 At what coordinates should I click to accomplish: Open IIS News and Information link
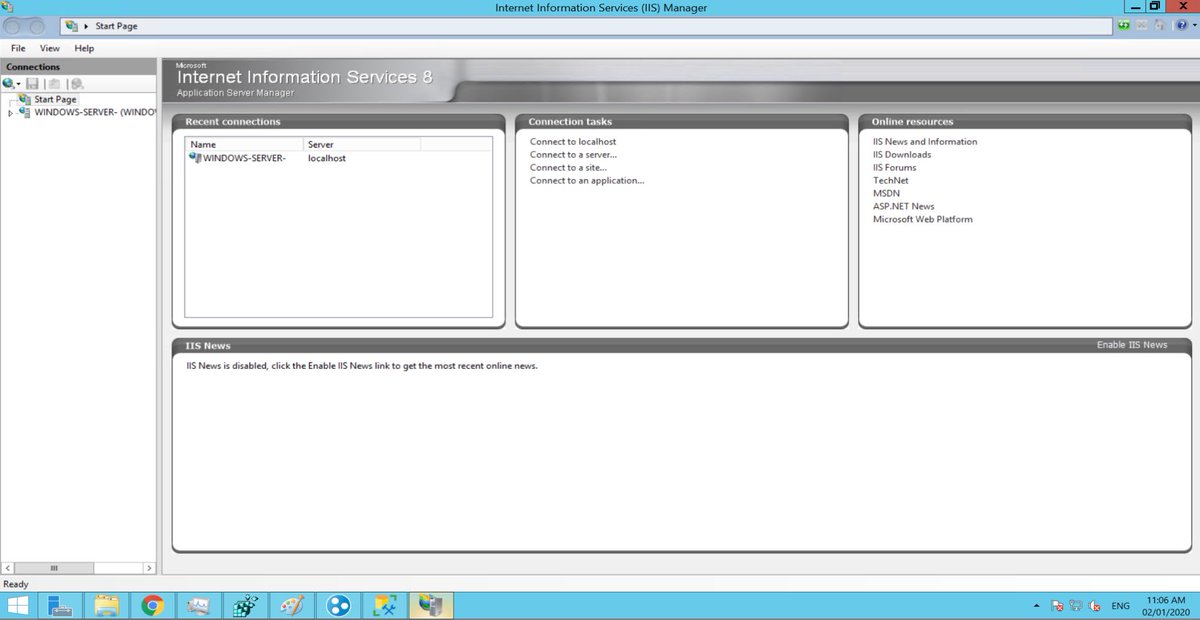pyautogui.click(x=925, y=142)
